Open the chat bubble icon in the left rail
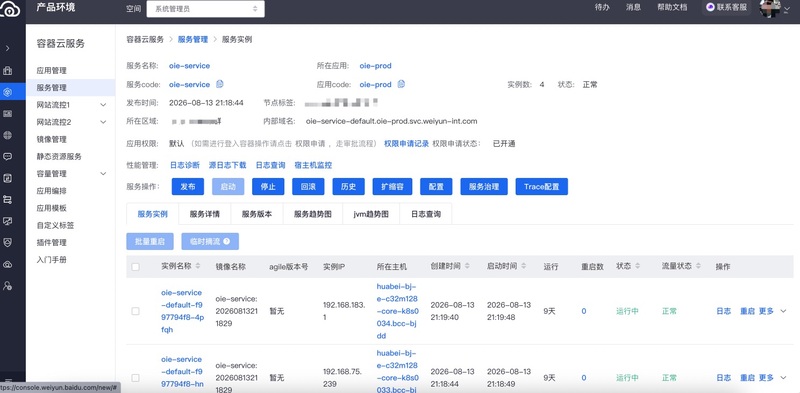This screenshot has width=800, height=393. 7,157
